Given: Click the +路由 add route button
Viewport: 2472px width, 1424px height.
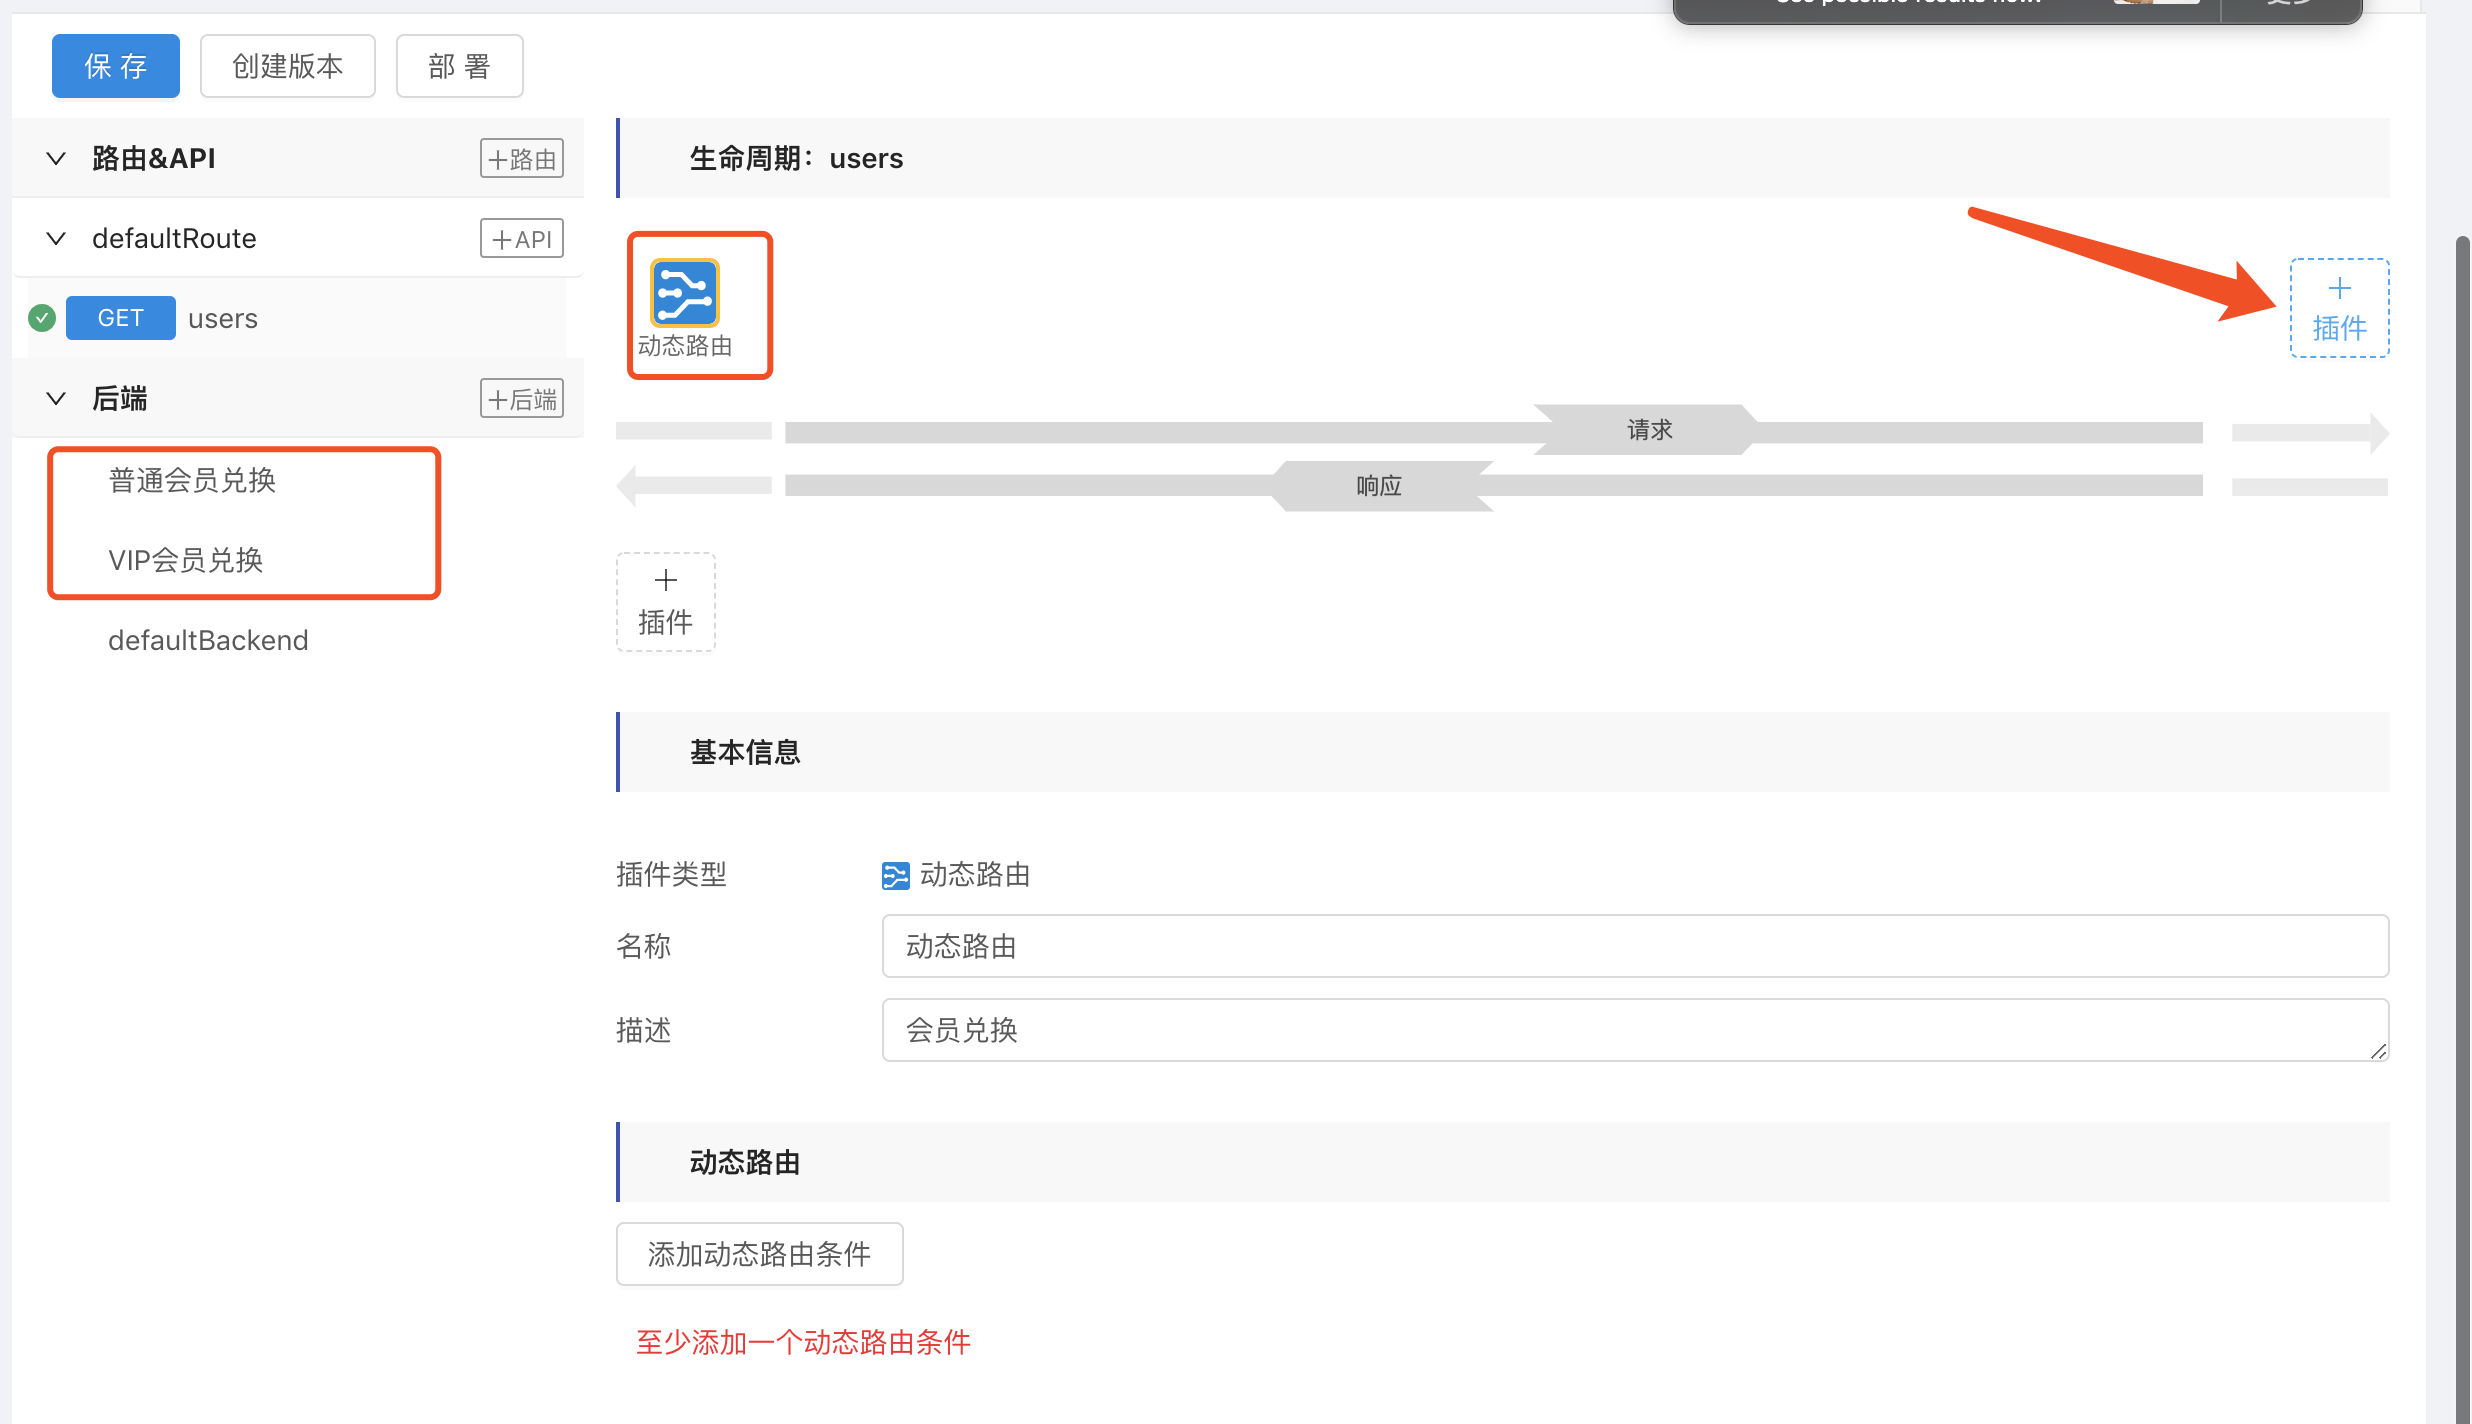Looking at the screenshot, I should coord(521,159).
